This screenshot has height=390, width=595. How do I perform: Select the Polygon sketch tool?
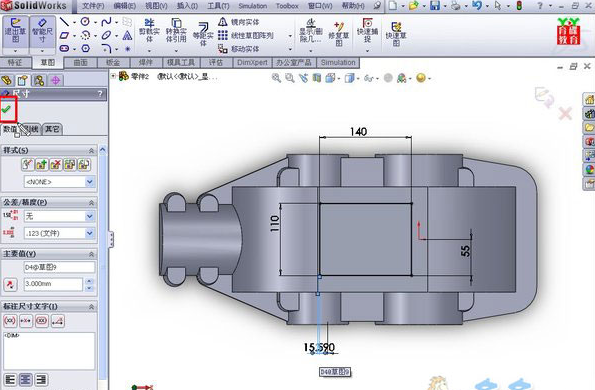click(x=85, y=49)
